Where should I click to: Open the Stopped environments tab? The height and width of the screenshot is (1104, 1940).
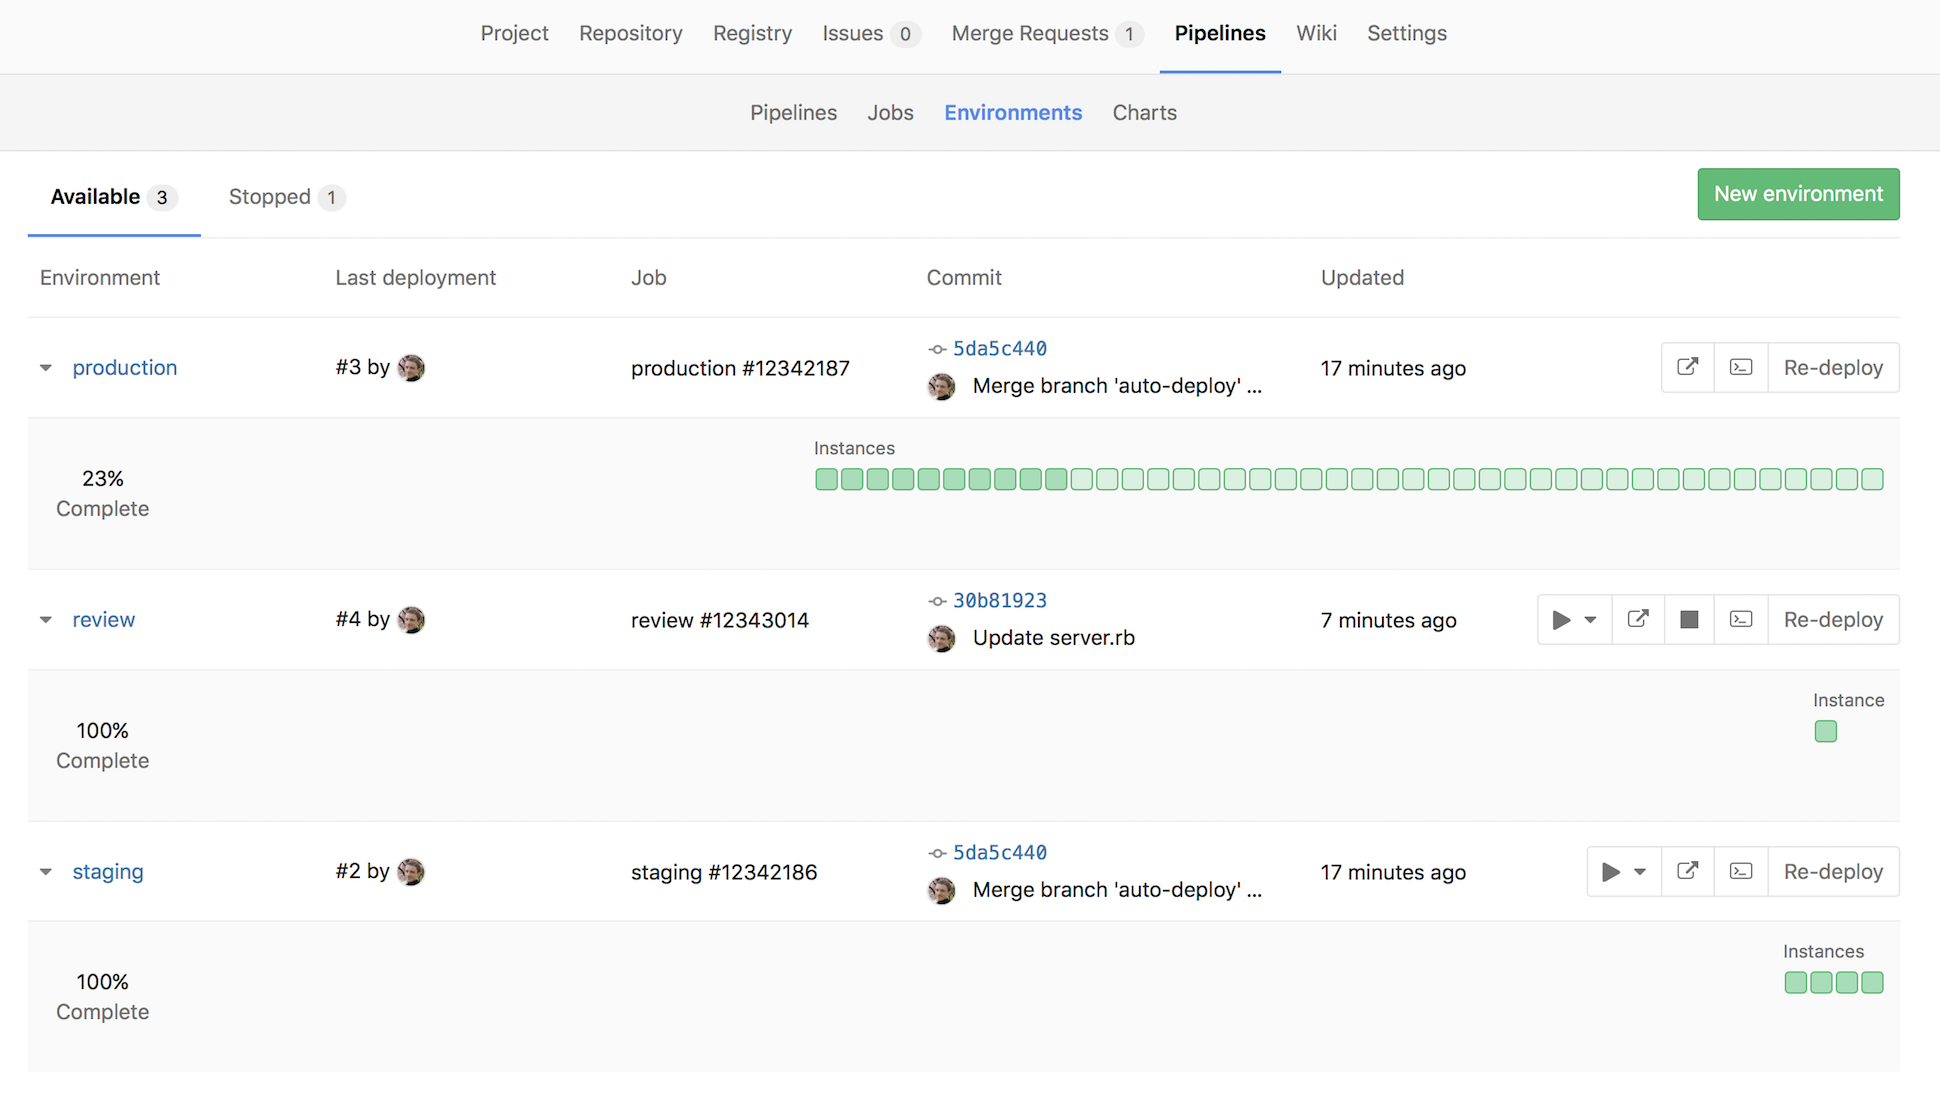click(270, 197)
